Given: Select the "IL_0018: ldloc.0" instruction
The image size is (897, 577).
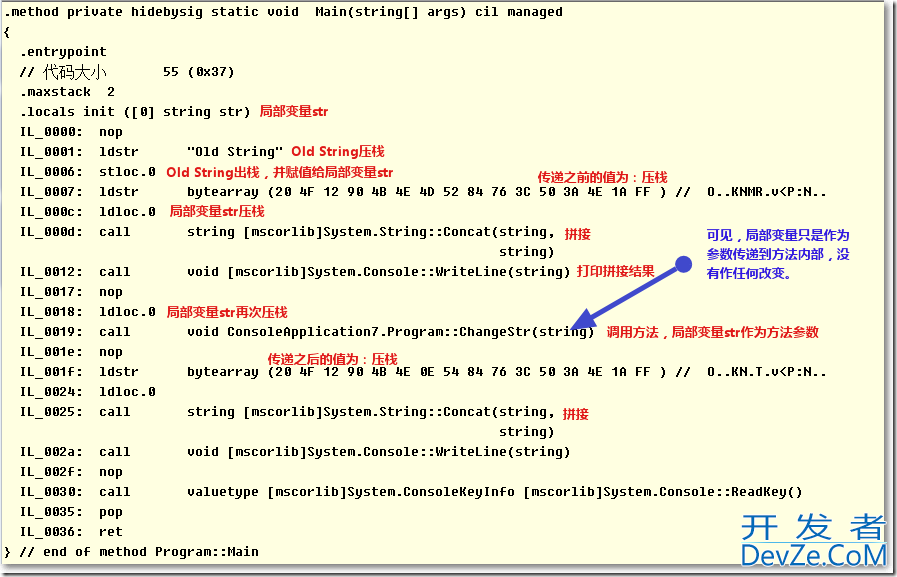Looking at the screenshot, I should [x=88, y=312].
